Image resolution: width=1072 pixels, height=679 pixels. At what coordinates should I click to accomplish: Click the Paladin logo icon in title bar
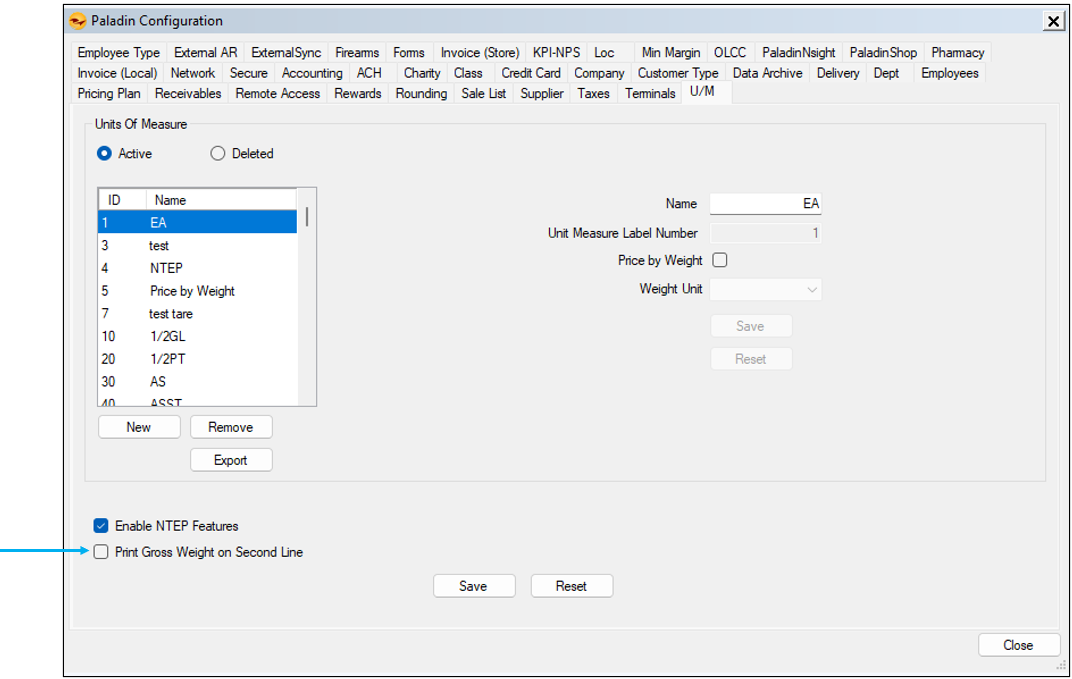(x=77, y=21)
